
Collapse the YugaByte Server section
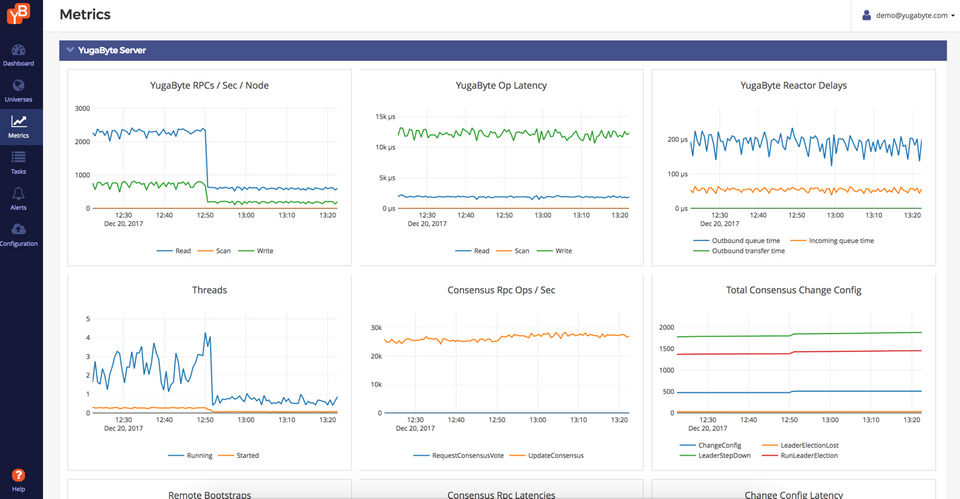pyautogui.click(x=69, y=50)
